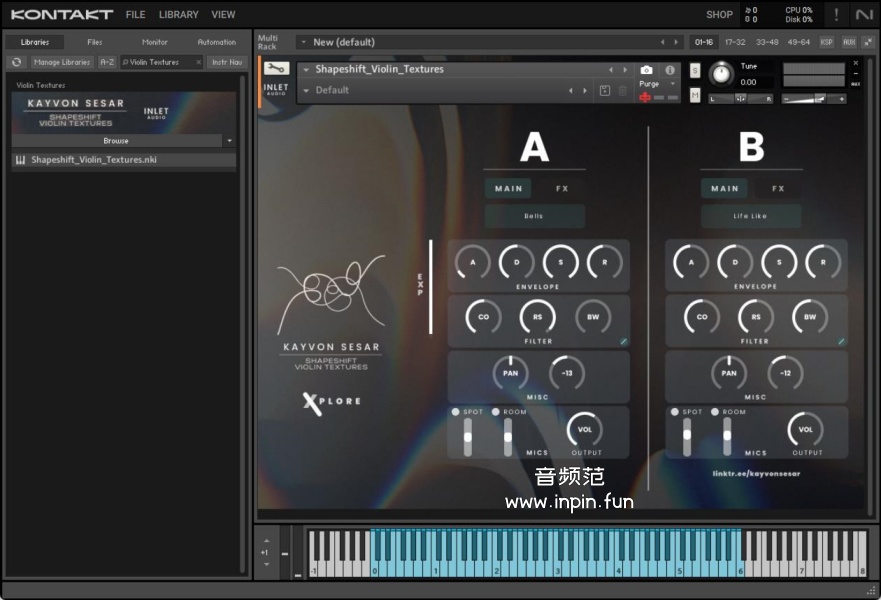Switch to the Files tab
The height and width of the screenshot is (600, 881).
tap(94, 42)
